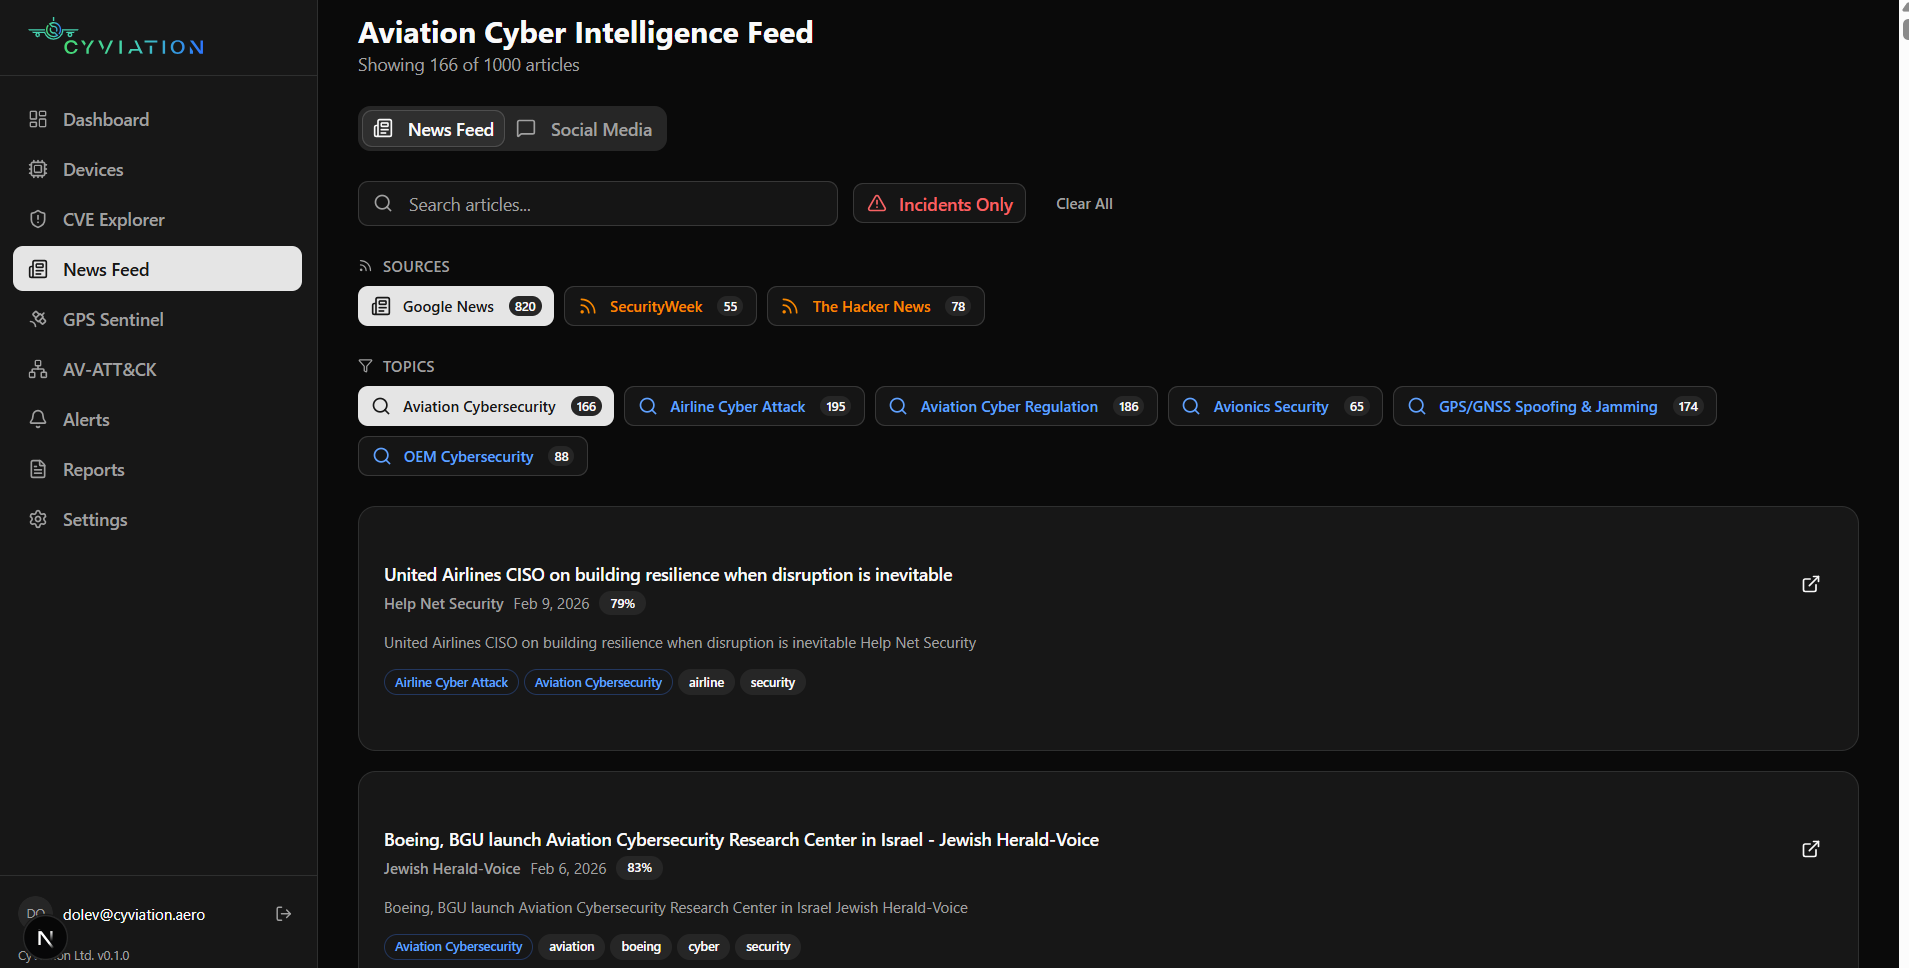The height and width of the screenshot is (968, 1909).
Task: Open Boeing, BGU Research Center article title
Action: (x=741, y=840)
